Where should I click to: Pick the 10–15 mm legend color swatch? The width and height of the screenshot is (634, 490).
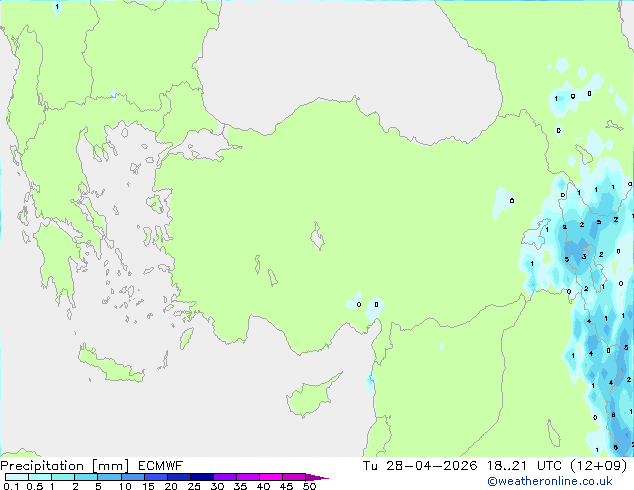tap(132, 477)
